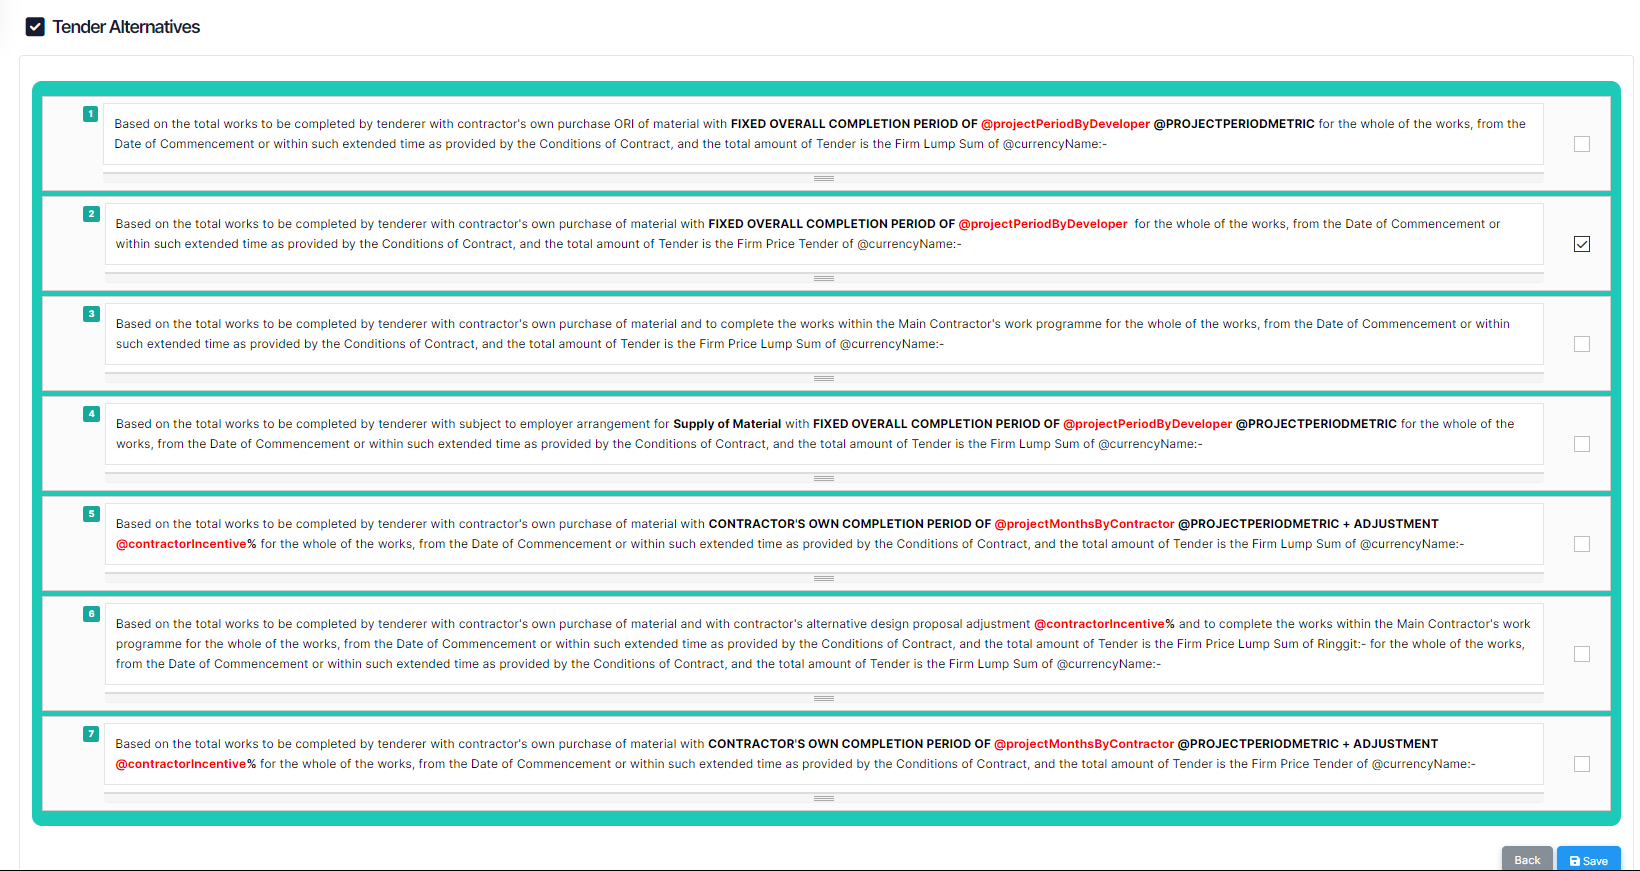Click the number 4 badge icon

[91, 414]
